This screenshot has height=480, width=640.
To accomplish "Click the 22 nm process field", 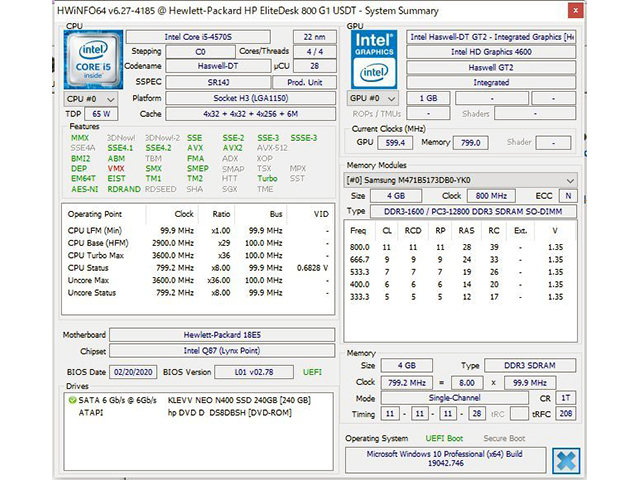I will (314, 37).
